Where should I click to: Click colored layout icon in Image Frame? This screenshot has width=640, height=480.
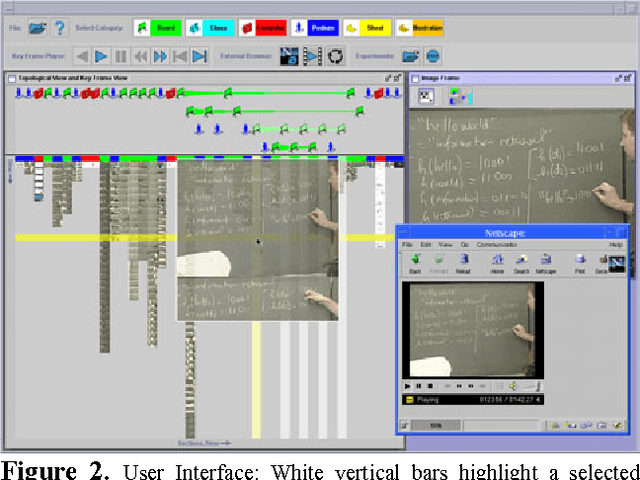click(461, 97)
